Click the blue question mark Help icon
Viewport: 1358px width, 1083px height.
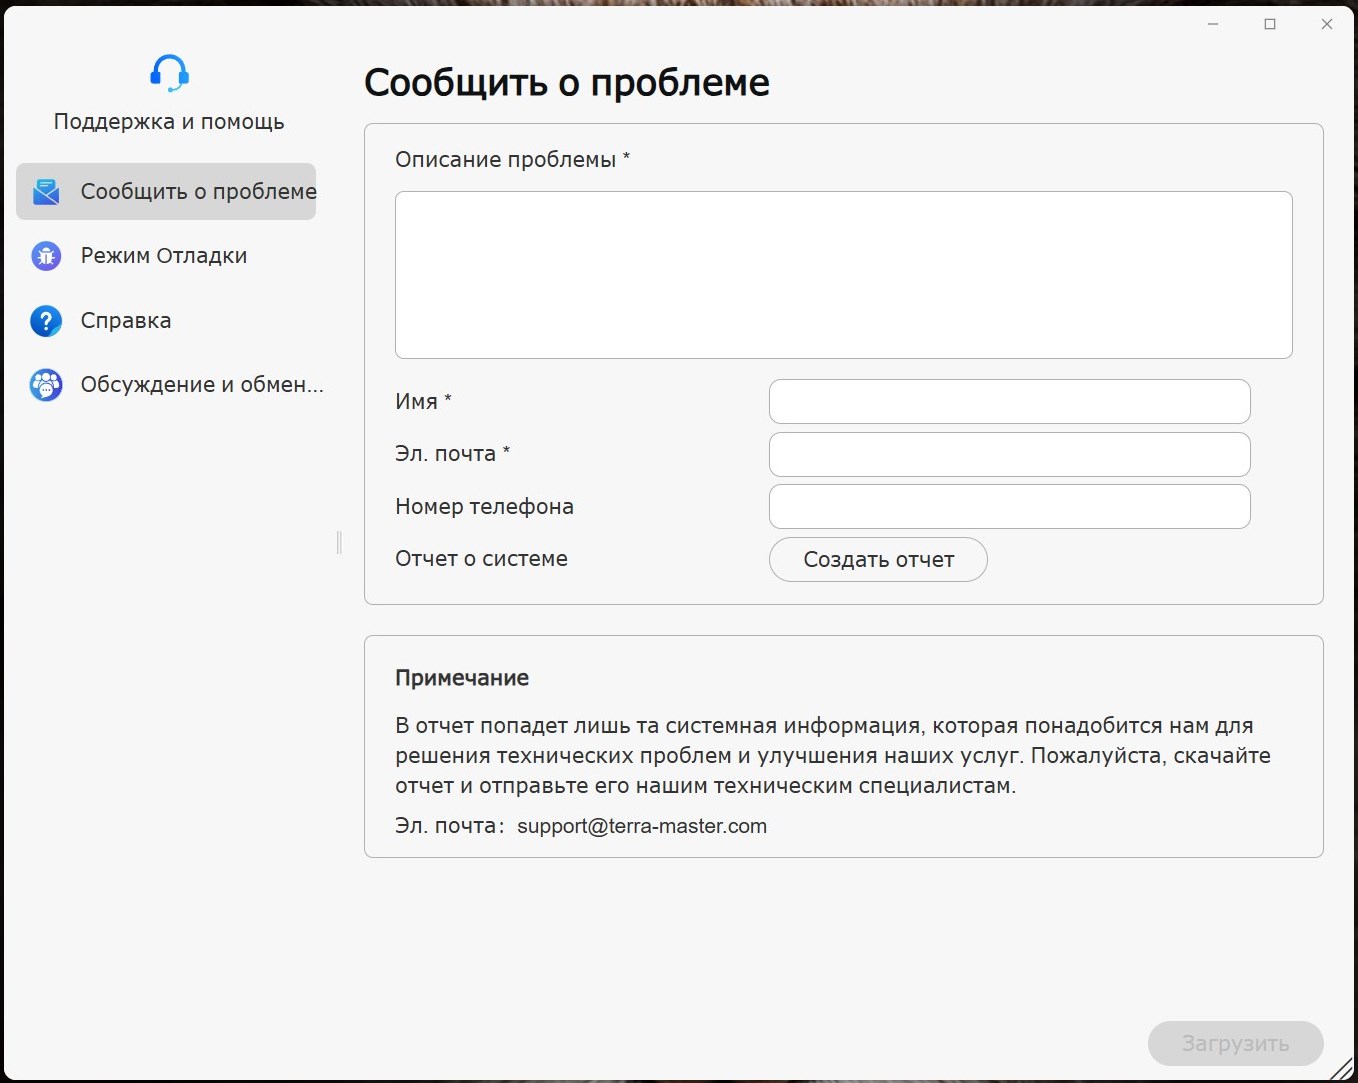point(46,321)
